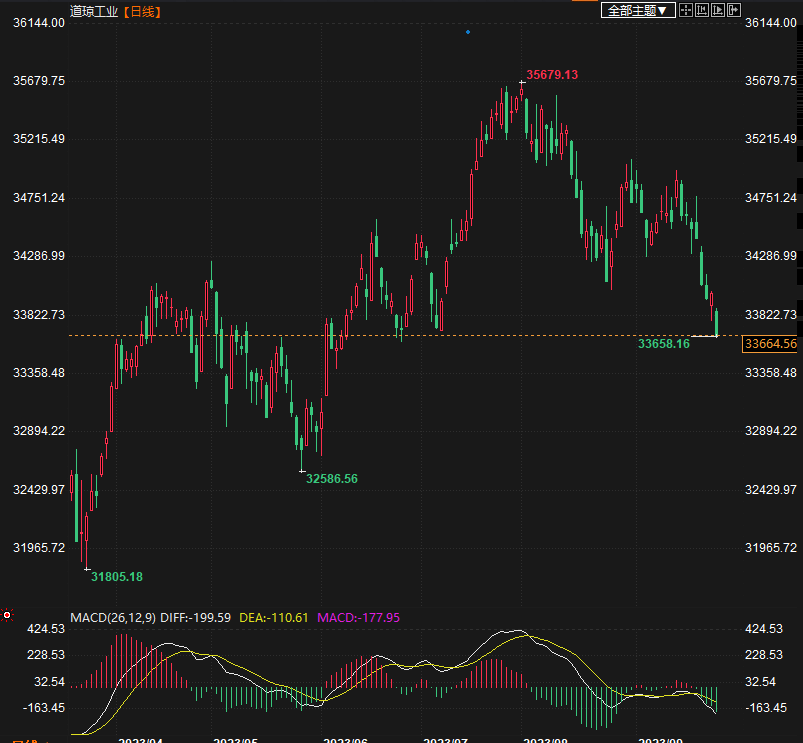The height and width of the screenshot is (743, 803).
Task: Click the yellow DEA value label
Action: click(275, 617)
